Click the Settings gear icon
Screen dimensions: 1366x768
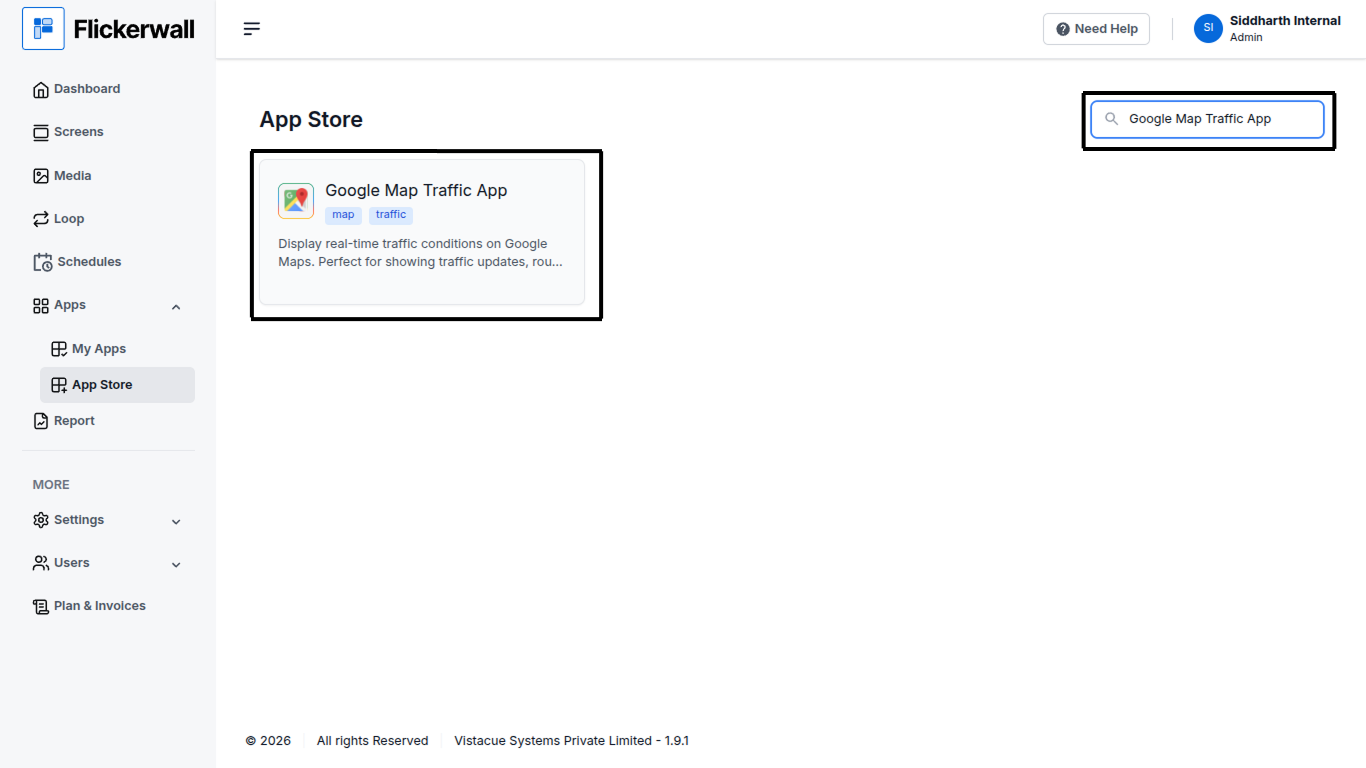[x=41, y=520]
